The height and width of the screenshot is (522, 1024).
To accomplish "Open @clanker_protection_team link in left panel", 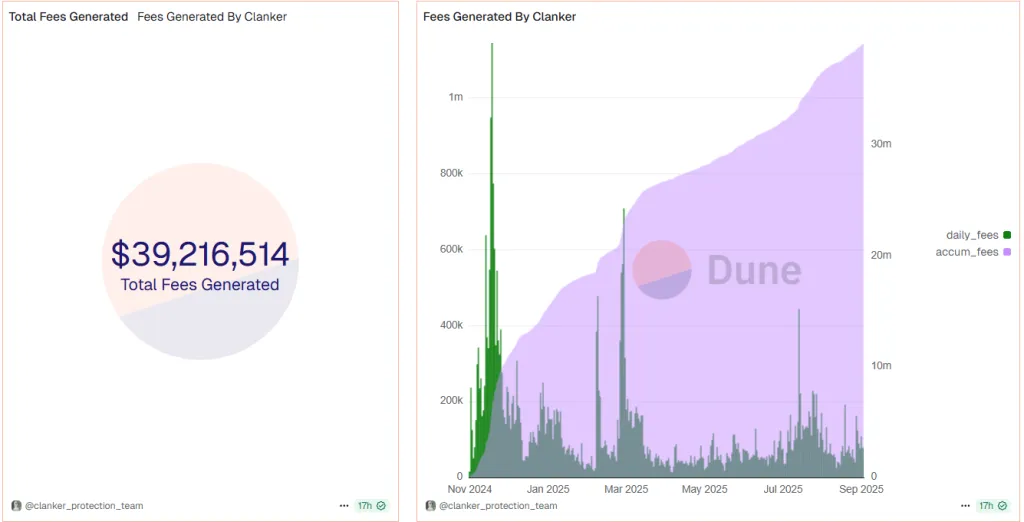I will [x=84, y=506].
